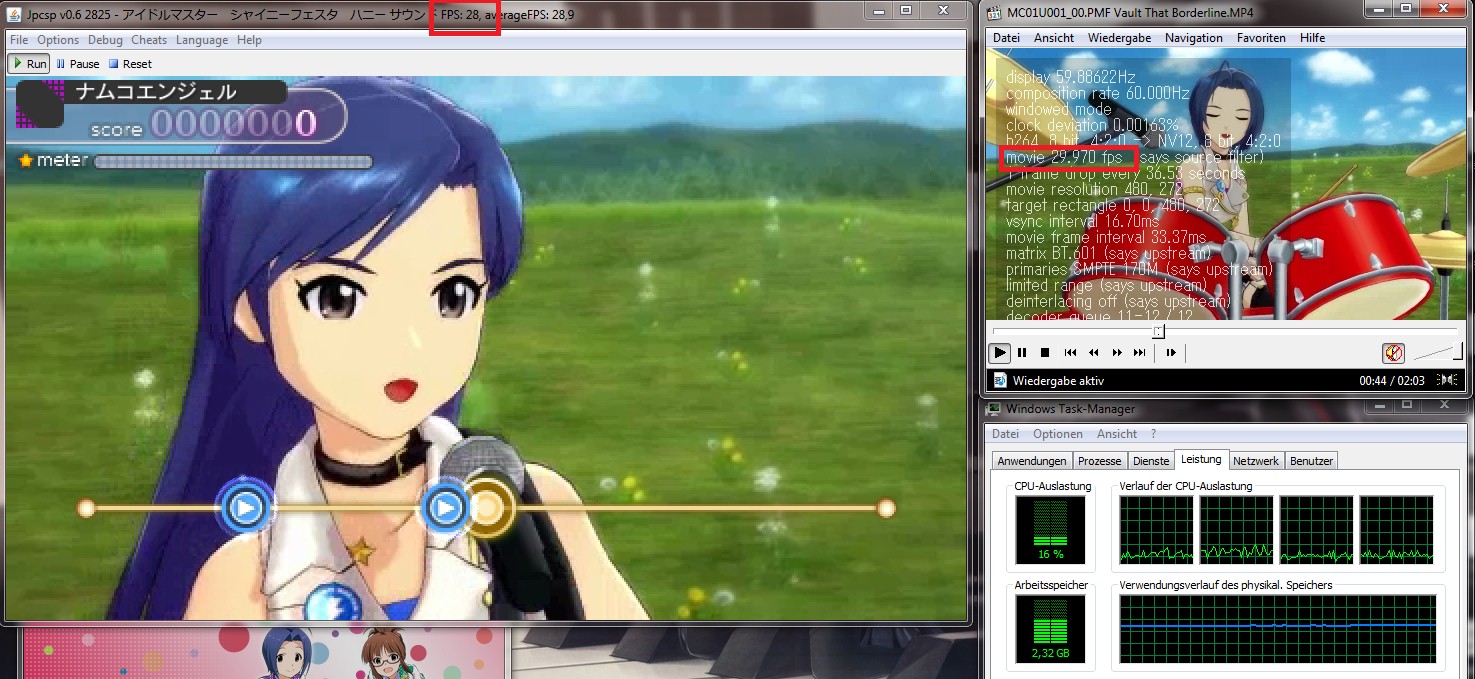Expand the Wiedergabe menu
The width and height of the screenshot is (1475, 679).
pyautogui.click(x=1119, y=38)
